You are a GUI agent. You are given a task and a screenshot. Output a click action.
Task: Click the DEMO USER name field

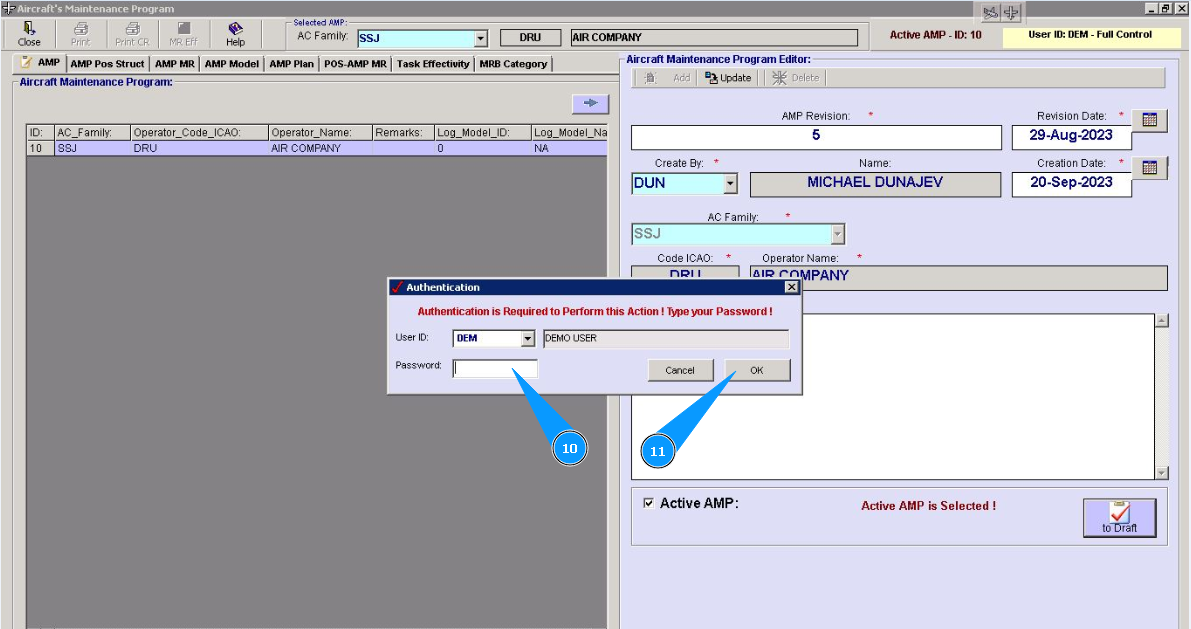pos(666,338)
